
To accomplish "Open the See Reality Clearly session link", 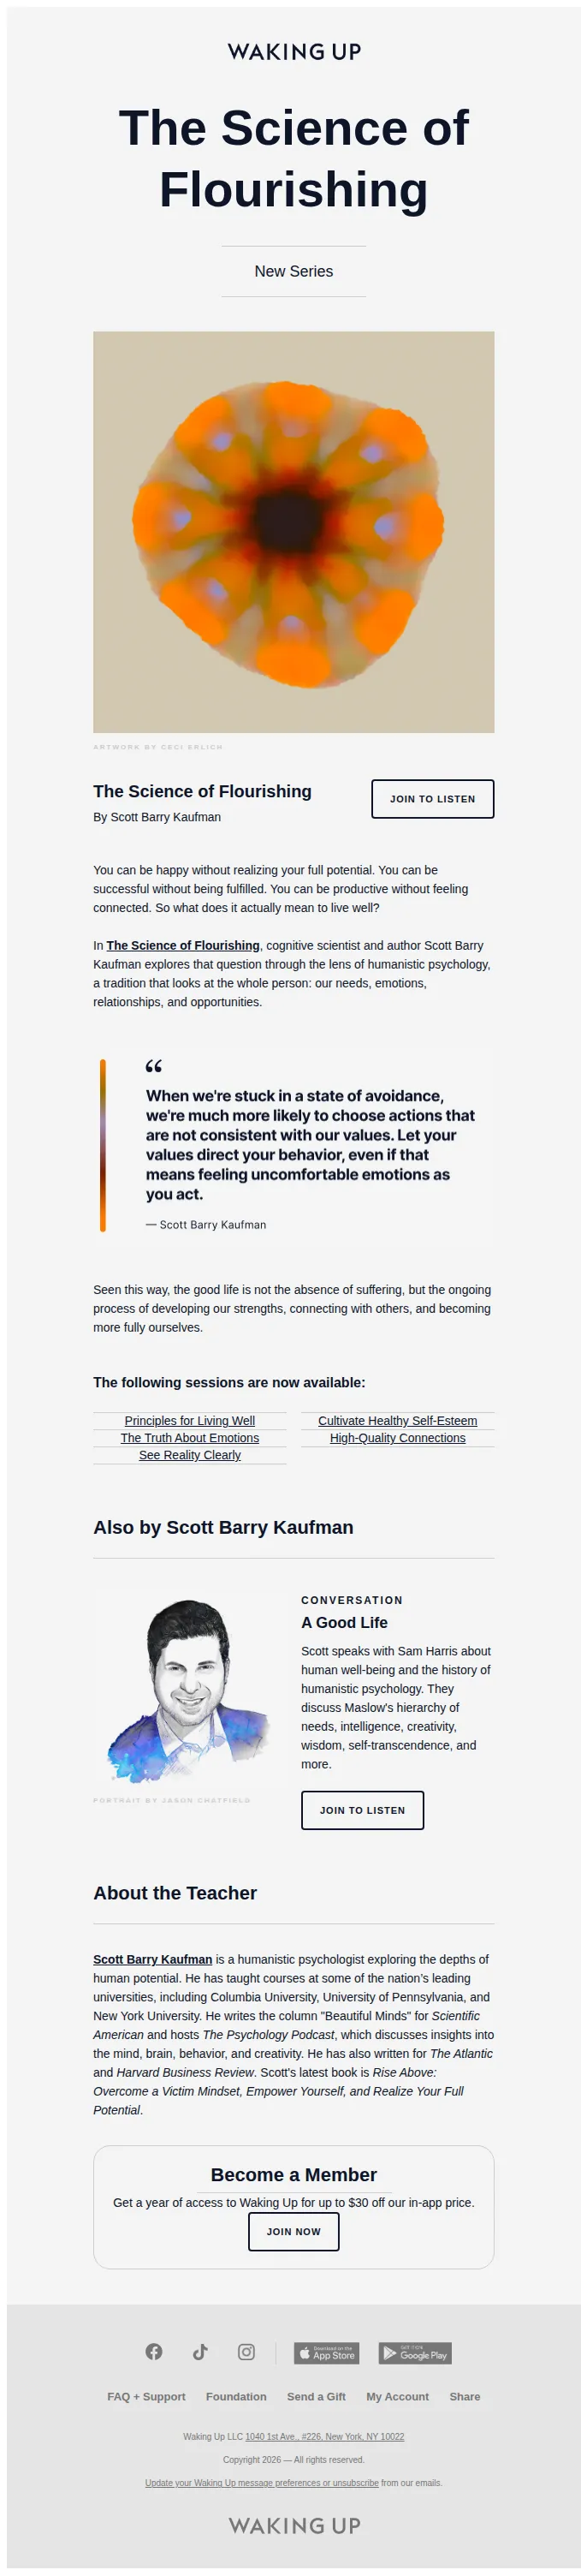I will tap(190, 1454).
